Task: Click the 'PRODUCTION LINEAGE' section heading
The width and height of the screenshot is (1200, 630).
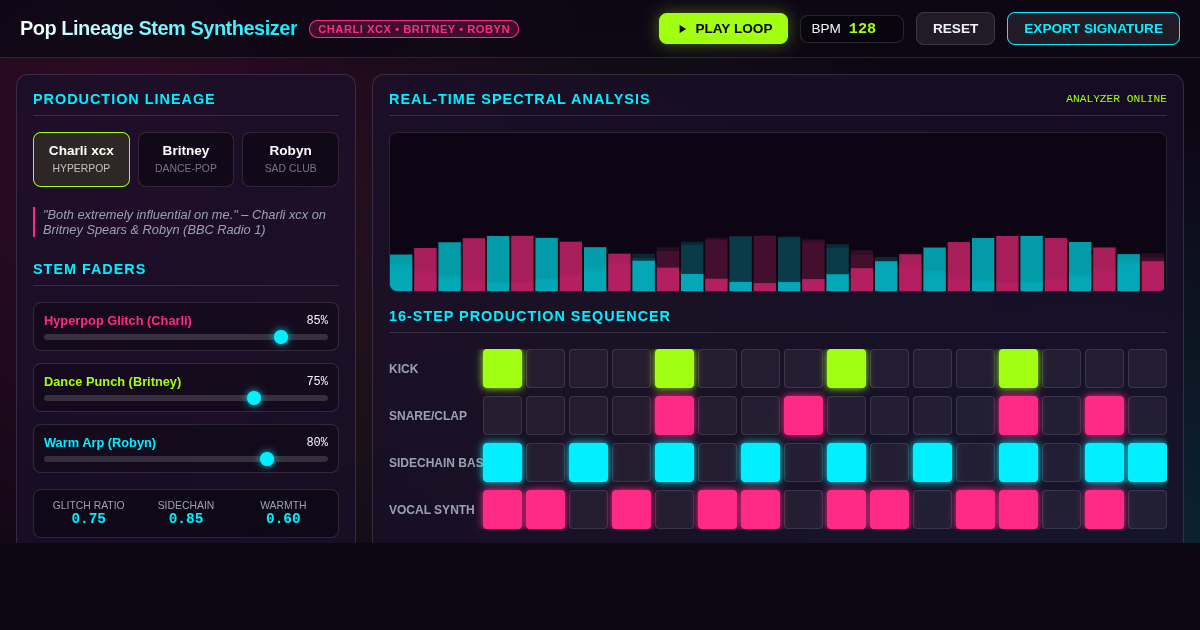Action: [x=124, y=99]
